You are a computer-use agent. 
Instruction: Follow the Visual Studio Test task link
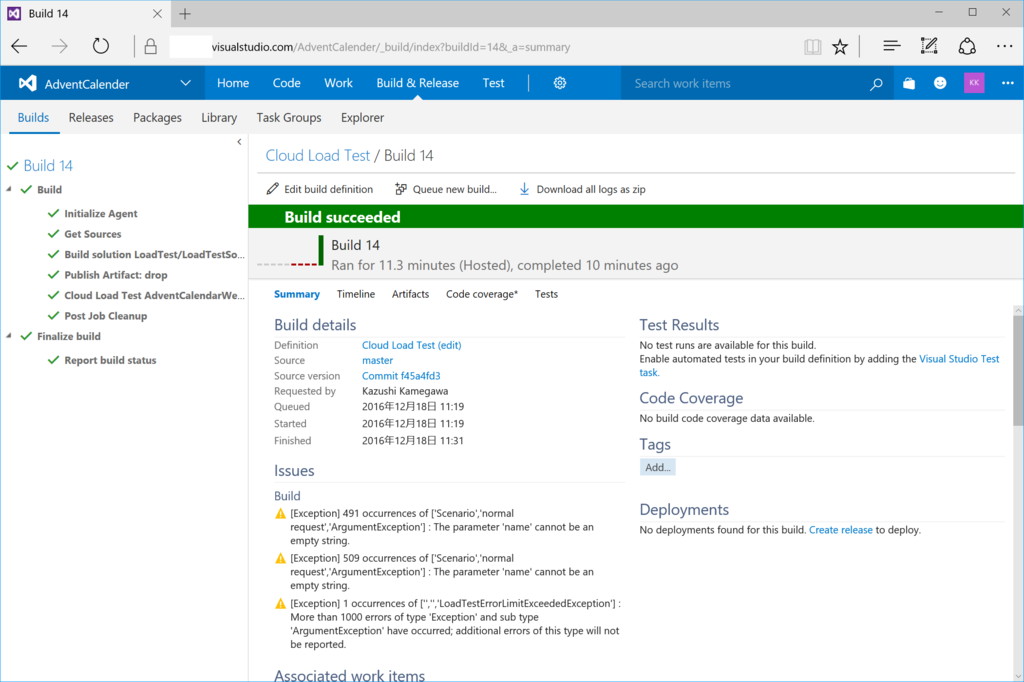(959, 359)
